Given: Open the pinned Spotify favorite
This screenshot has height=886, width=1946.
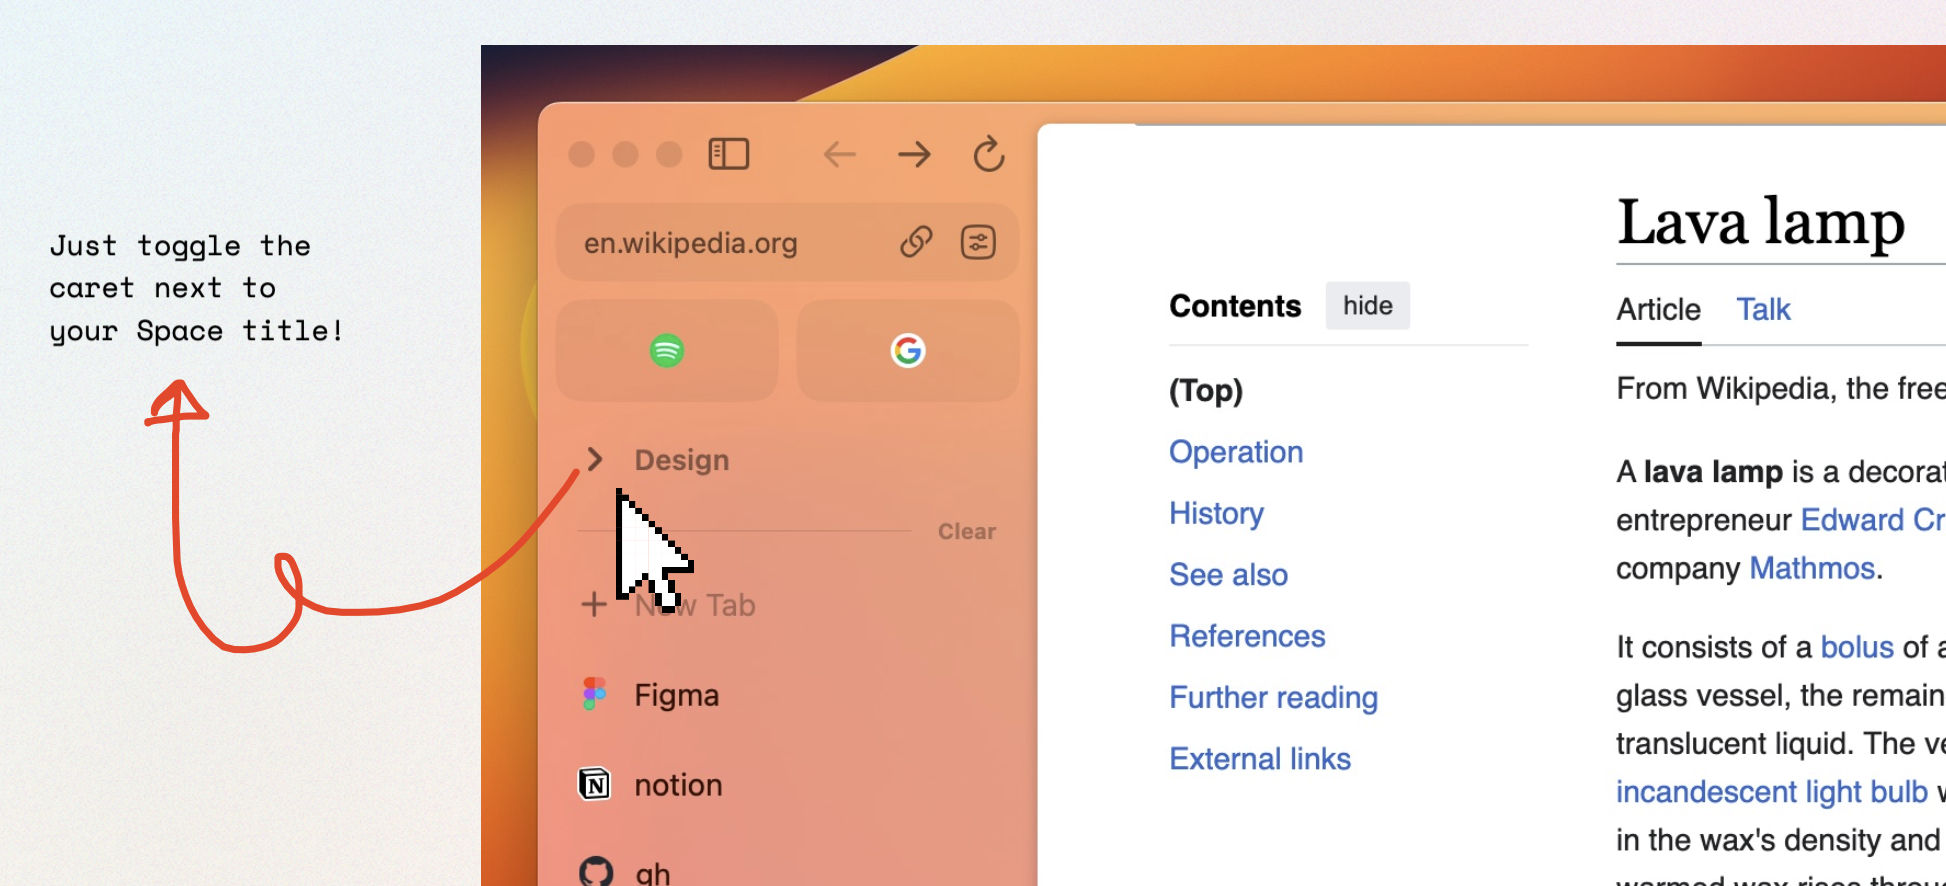Looking at the screenshot, I should pos(667,350).
